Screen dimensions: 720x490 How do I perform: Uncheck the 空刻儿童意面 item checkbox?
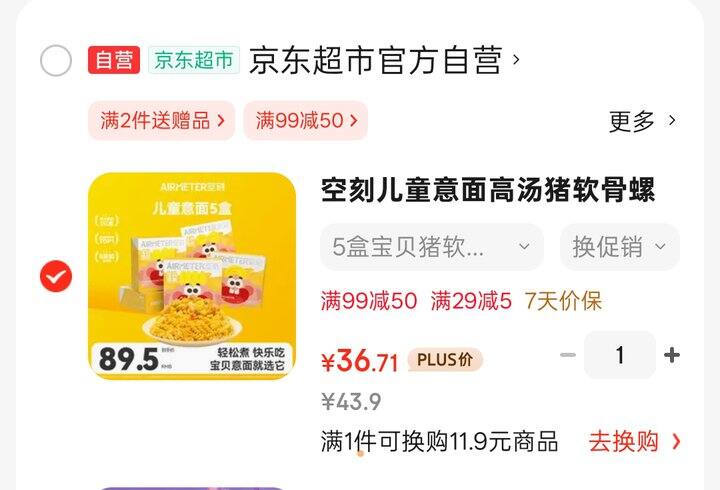click(x=56, y=276)
